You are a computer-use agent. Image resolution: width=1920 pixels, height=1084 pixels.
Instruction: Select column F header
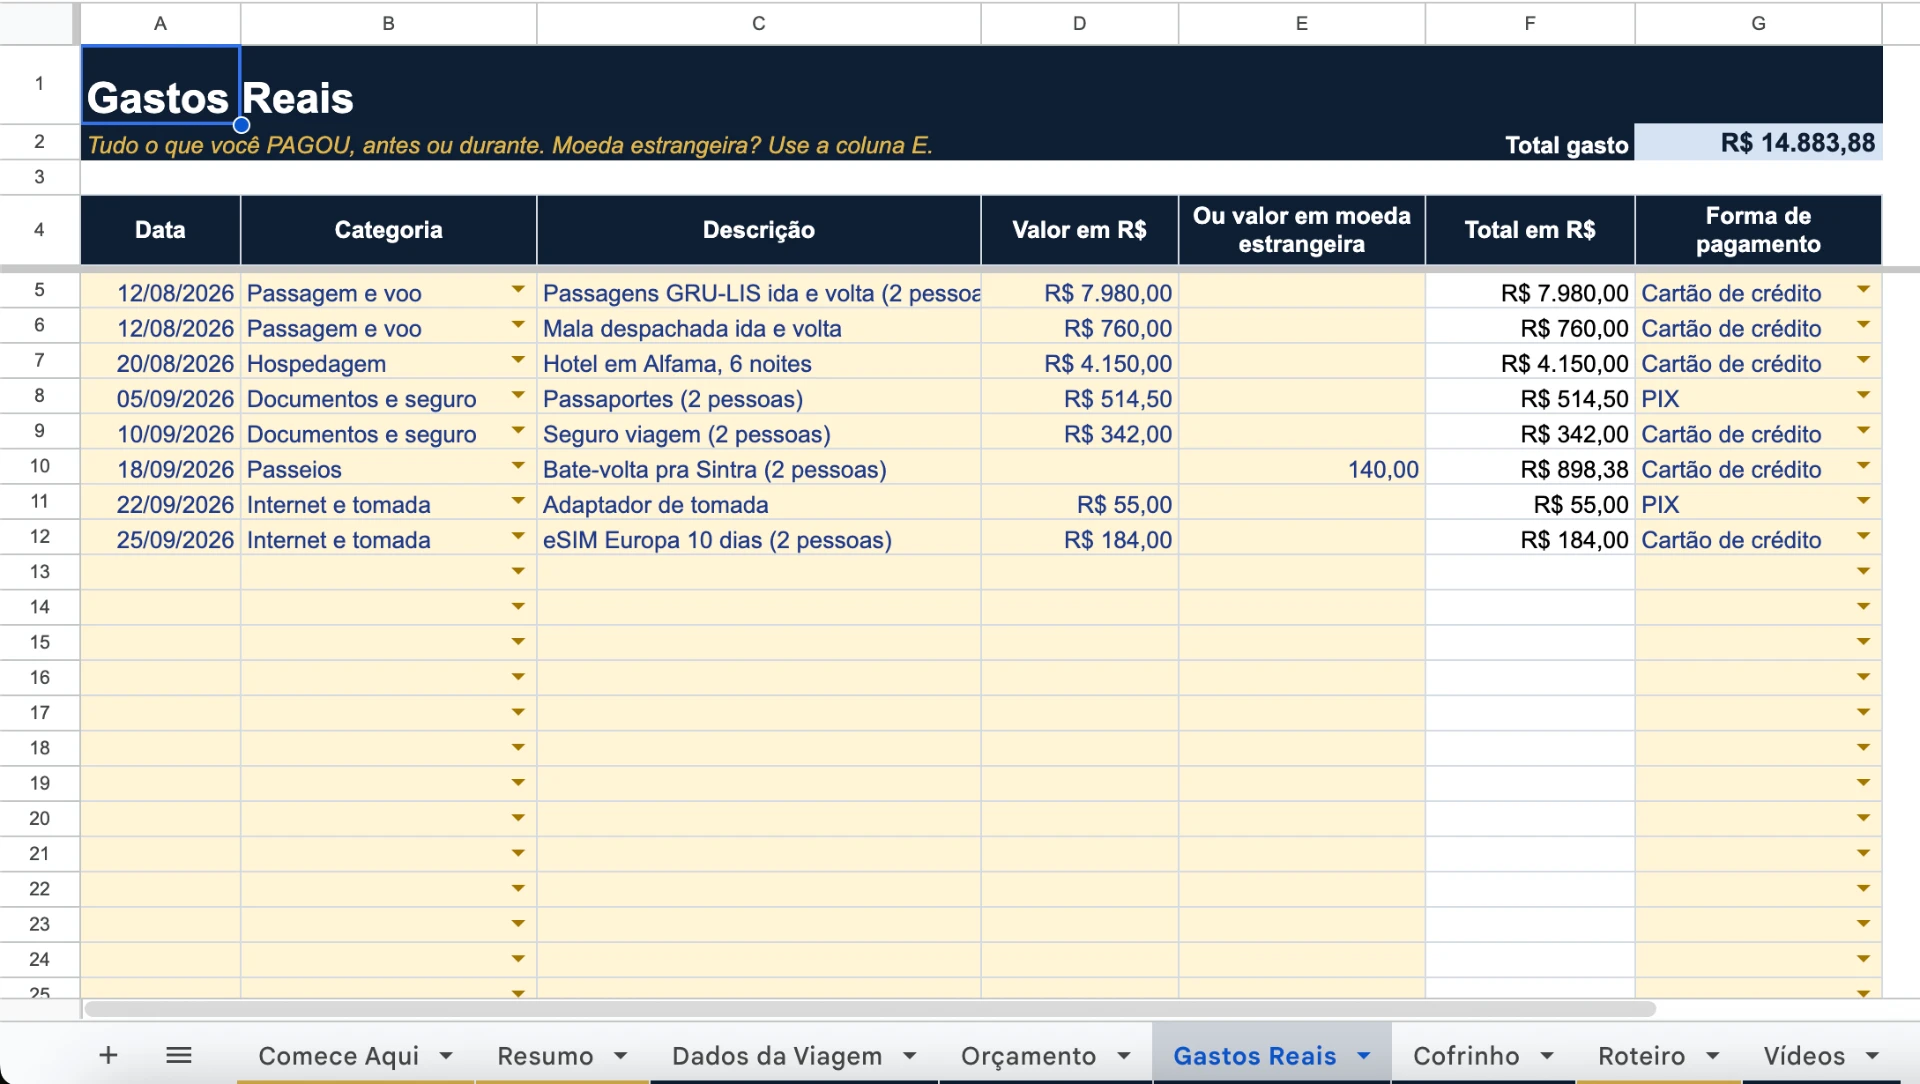(x=1530, y=23)
